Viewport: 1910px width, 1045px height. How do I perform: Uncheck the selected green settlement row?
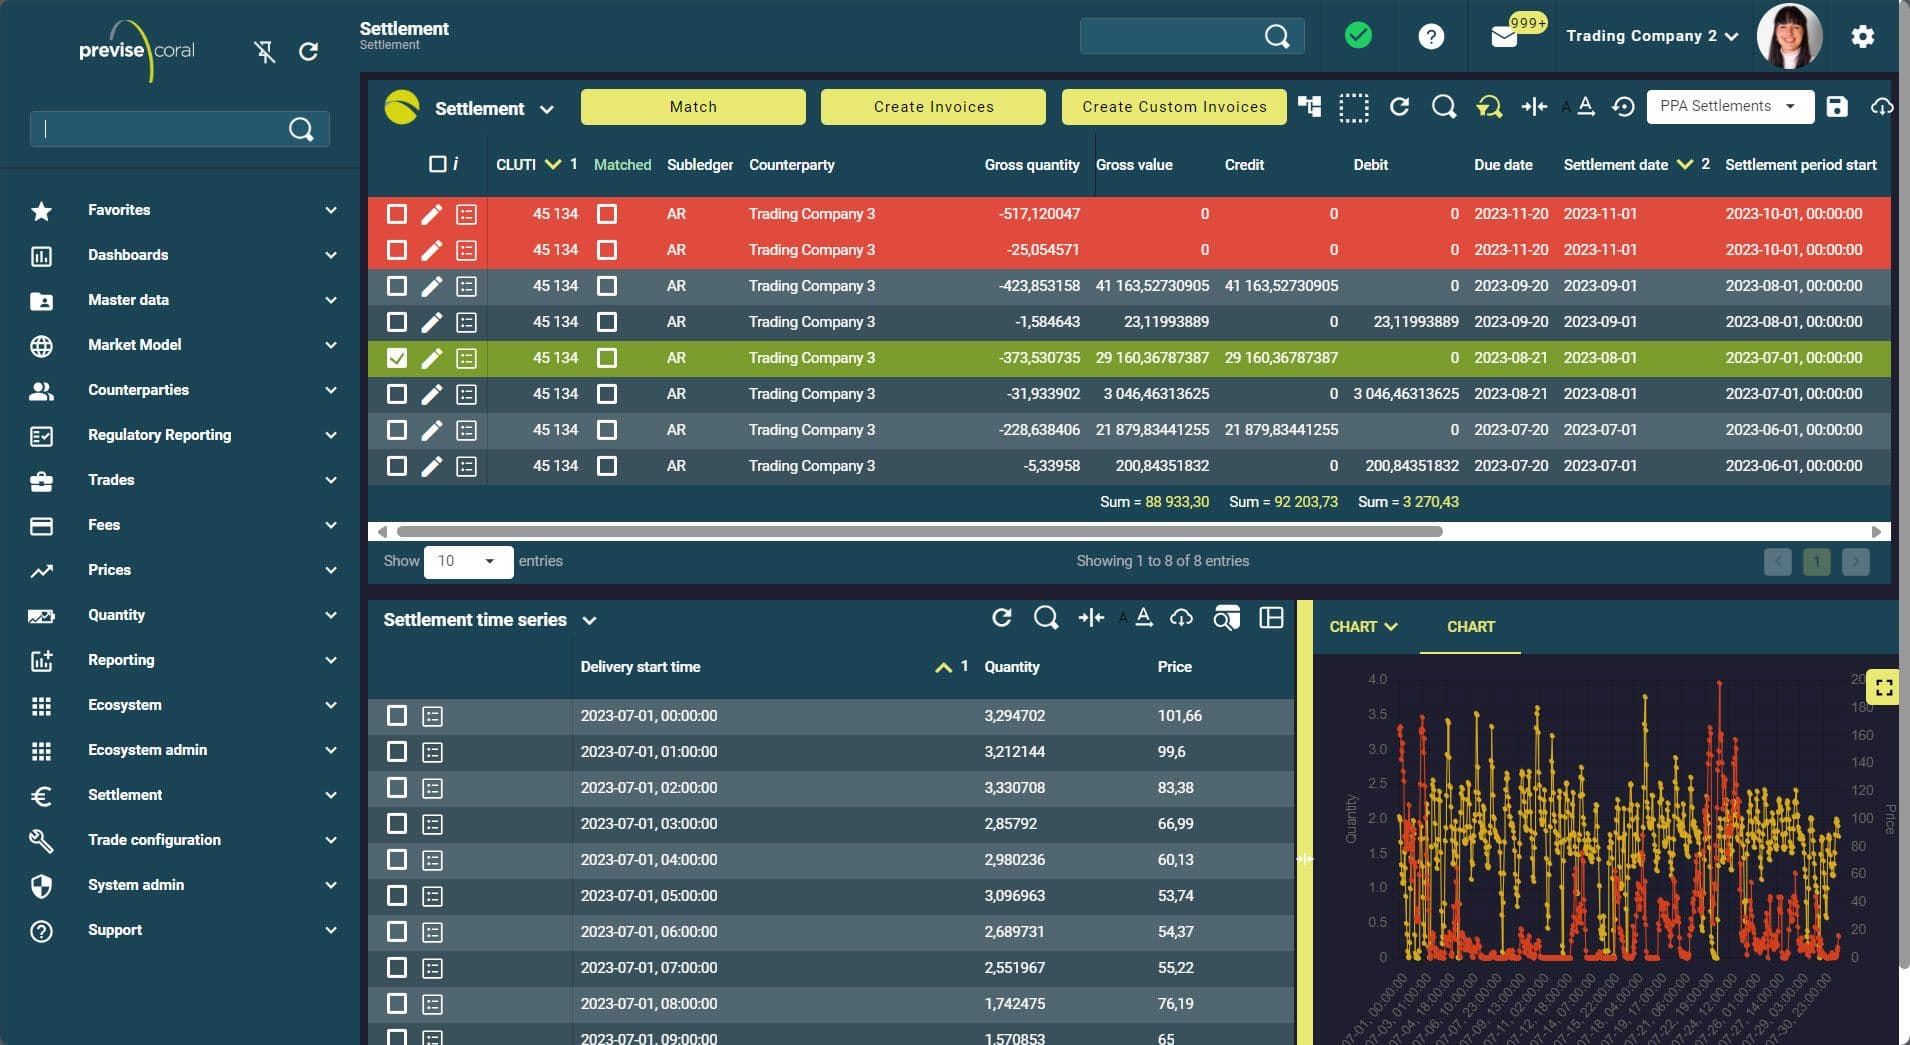coord(397,358)
